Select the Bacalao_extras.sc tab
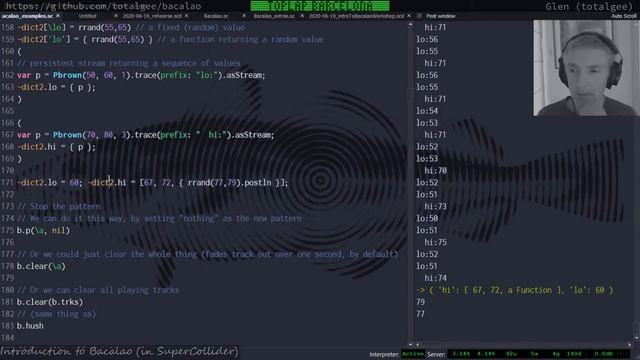 (274, 16)
